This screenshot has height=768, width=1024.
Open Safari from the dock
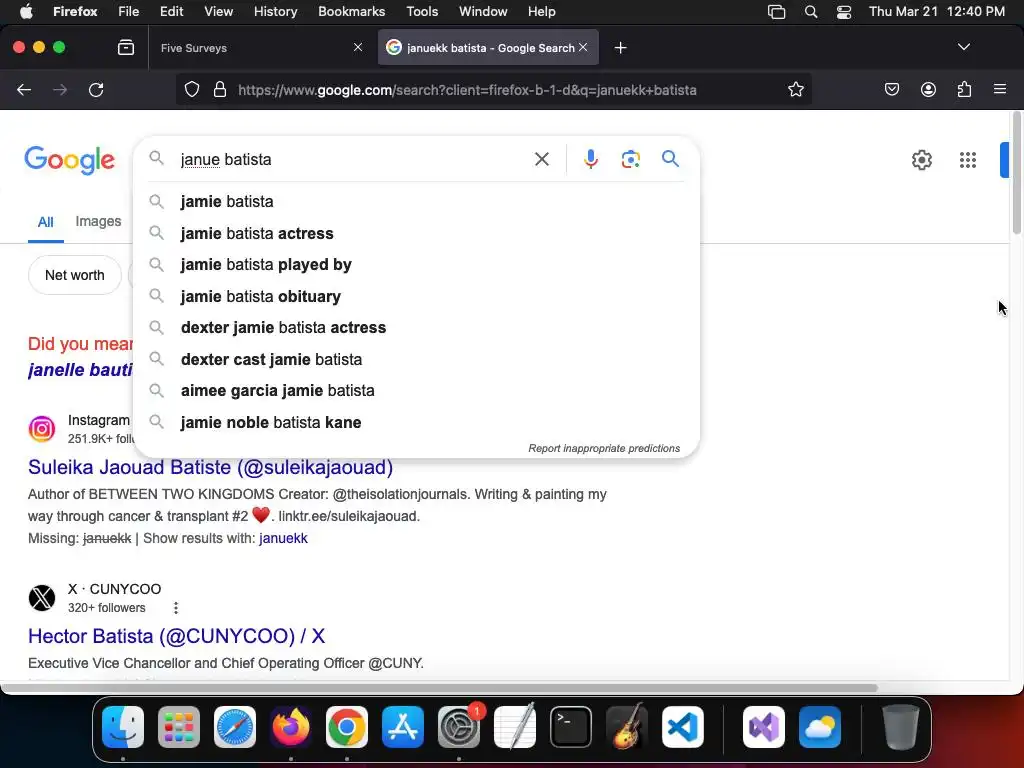point(235,727)
